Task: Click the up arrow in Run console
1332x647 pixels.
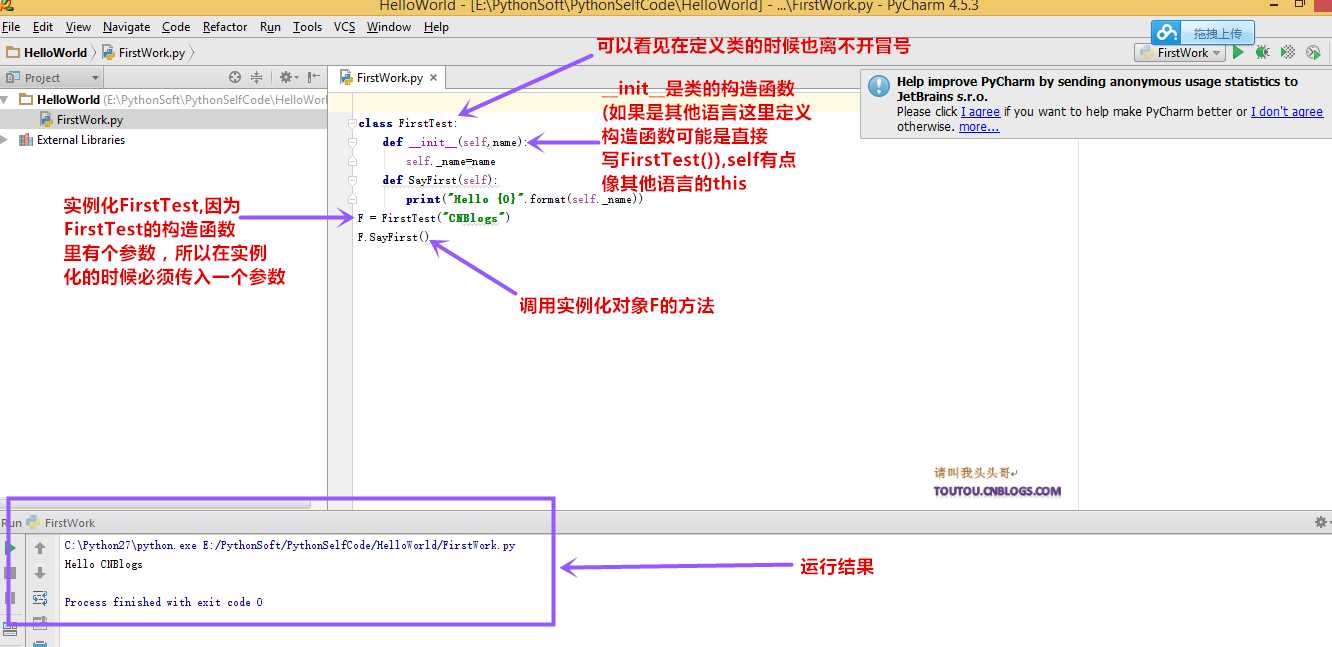Action: [x=40, y=548]
